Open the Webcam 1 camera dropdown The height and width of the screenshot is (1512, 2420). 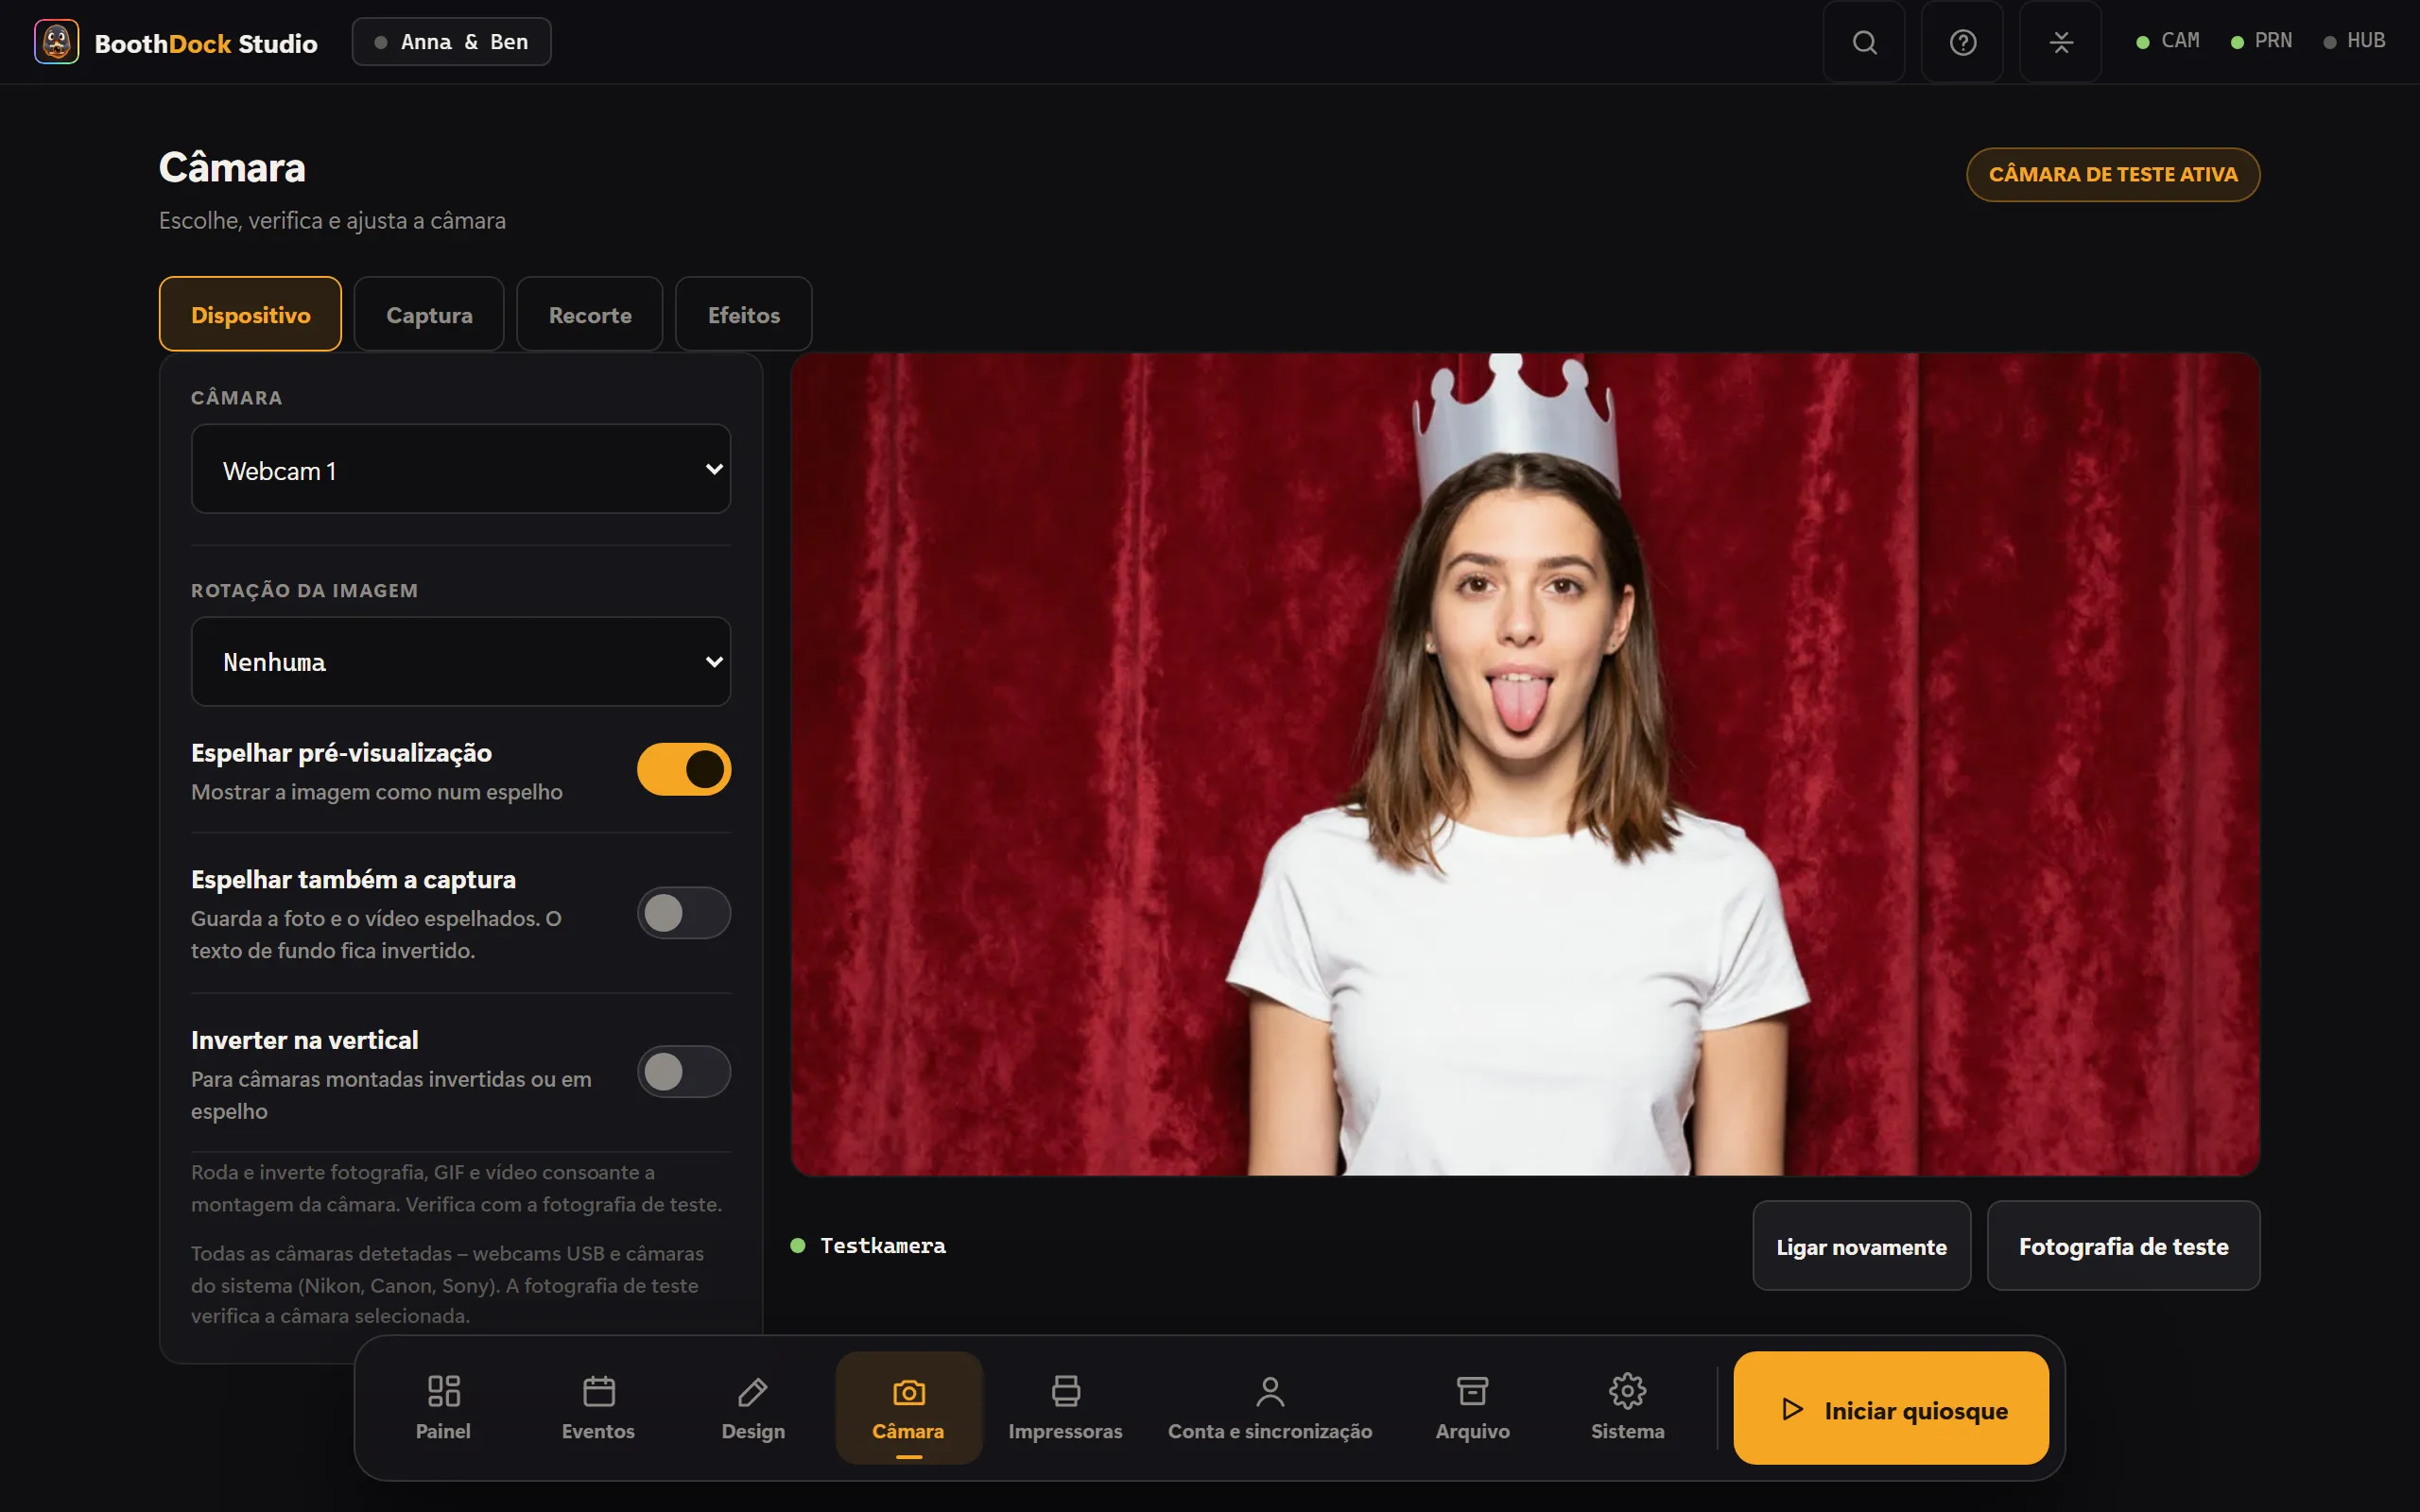[461, 469]
